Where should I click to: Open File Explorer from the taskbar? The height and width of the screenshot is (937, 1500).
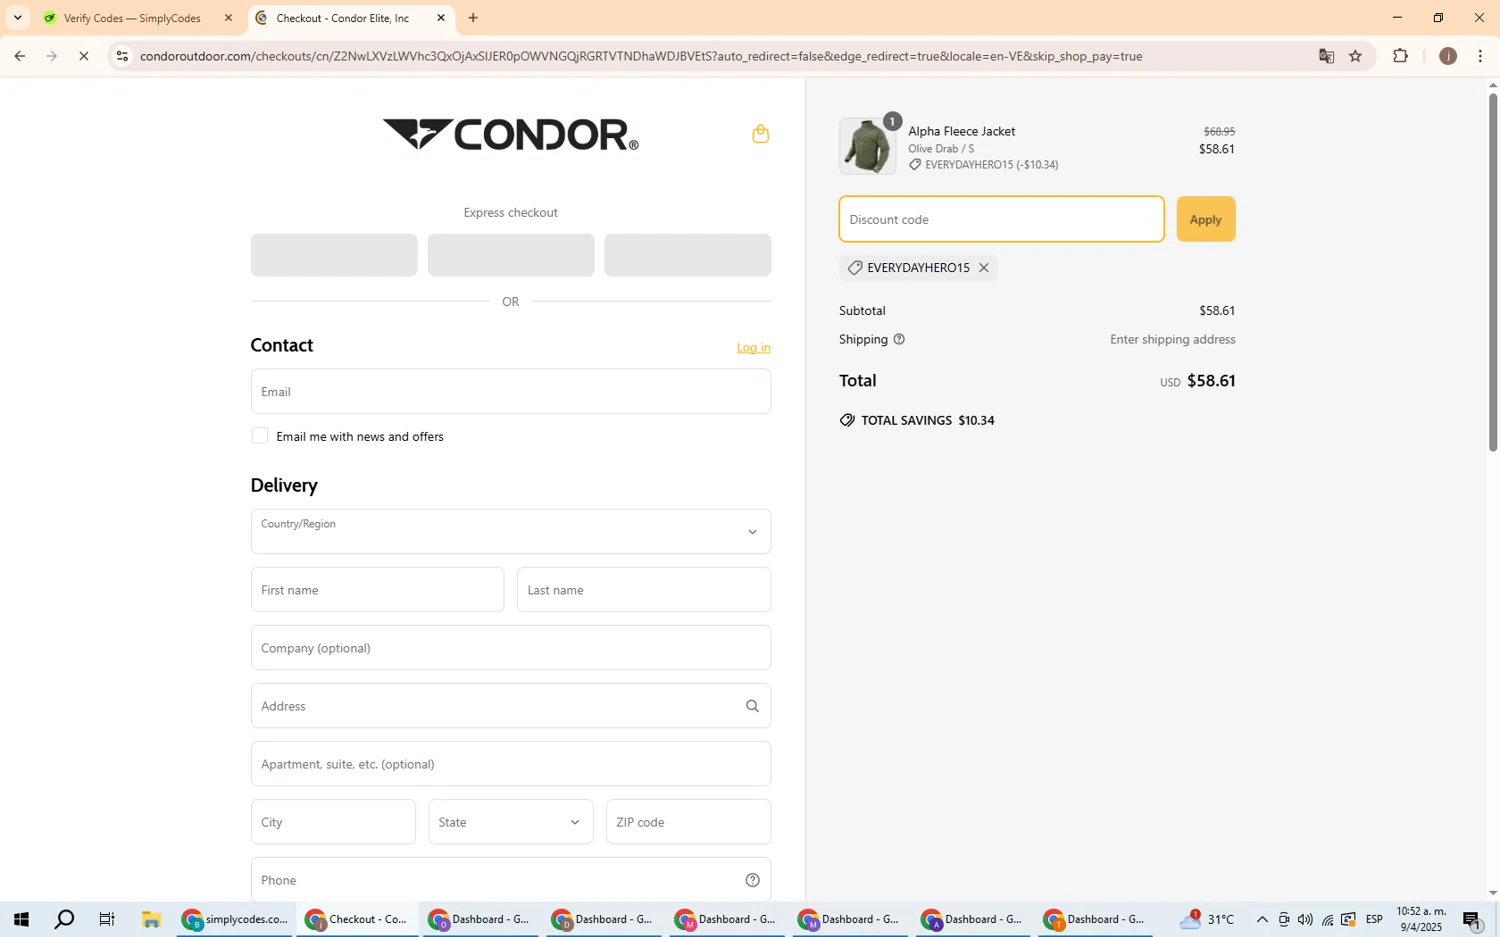(151, 920)
